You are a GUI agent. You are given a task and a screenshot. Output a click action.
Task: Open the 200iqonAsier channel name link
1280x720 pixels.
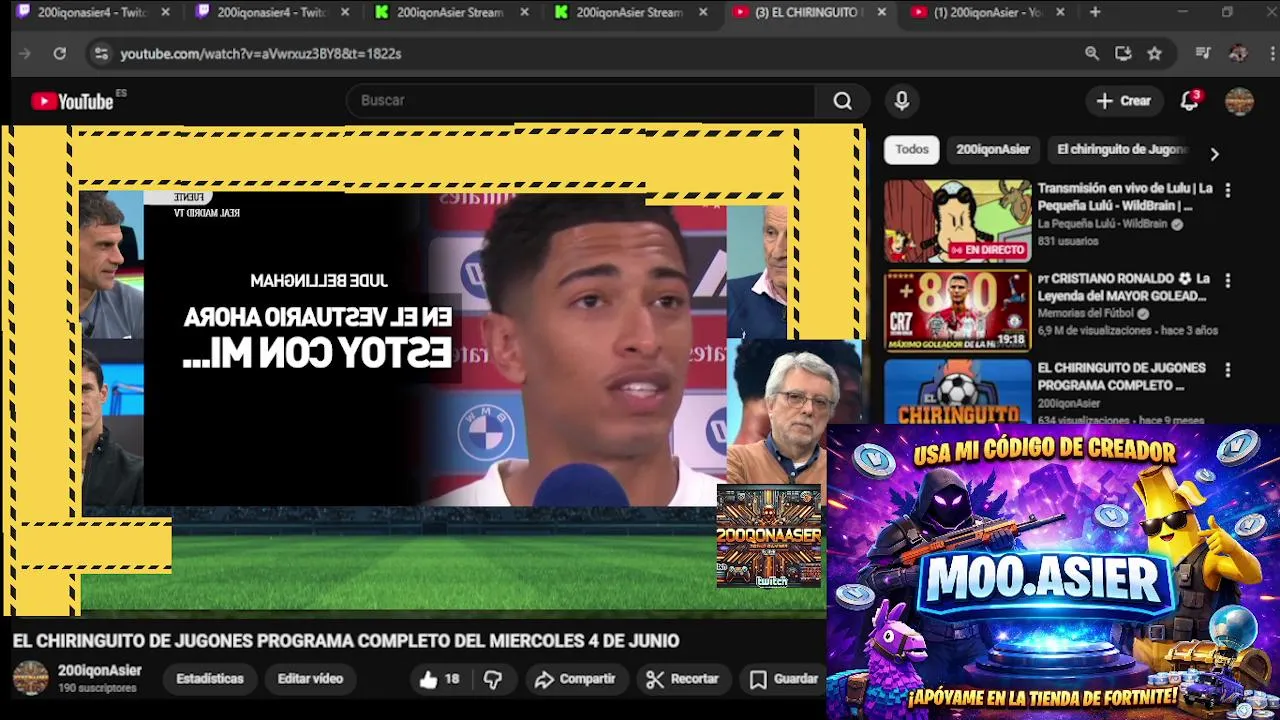(x=99, y=671)
